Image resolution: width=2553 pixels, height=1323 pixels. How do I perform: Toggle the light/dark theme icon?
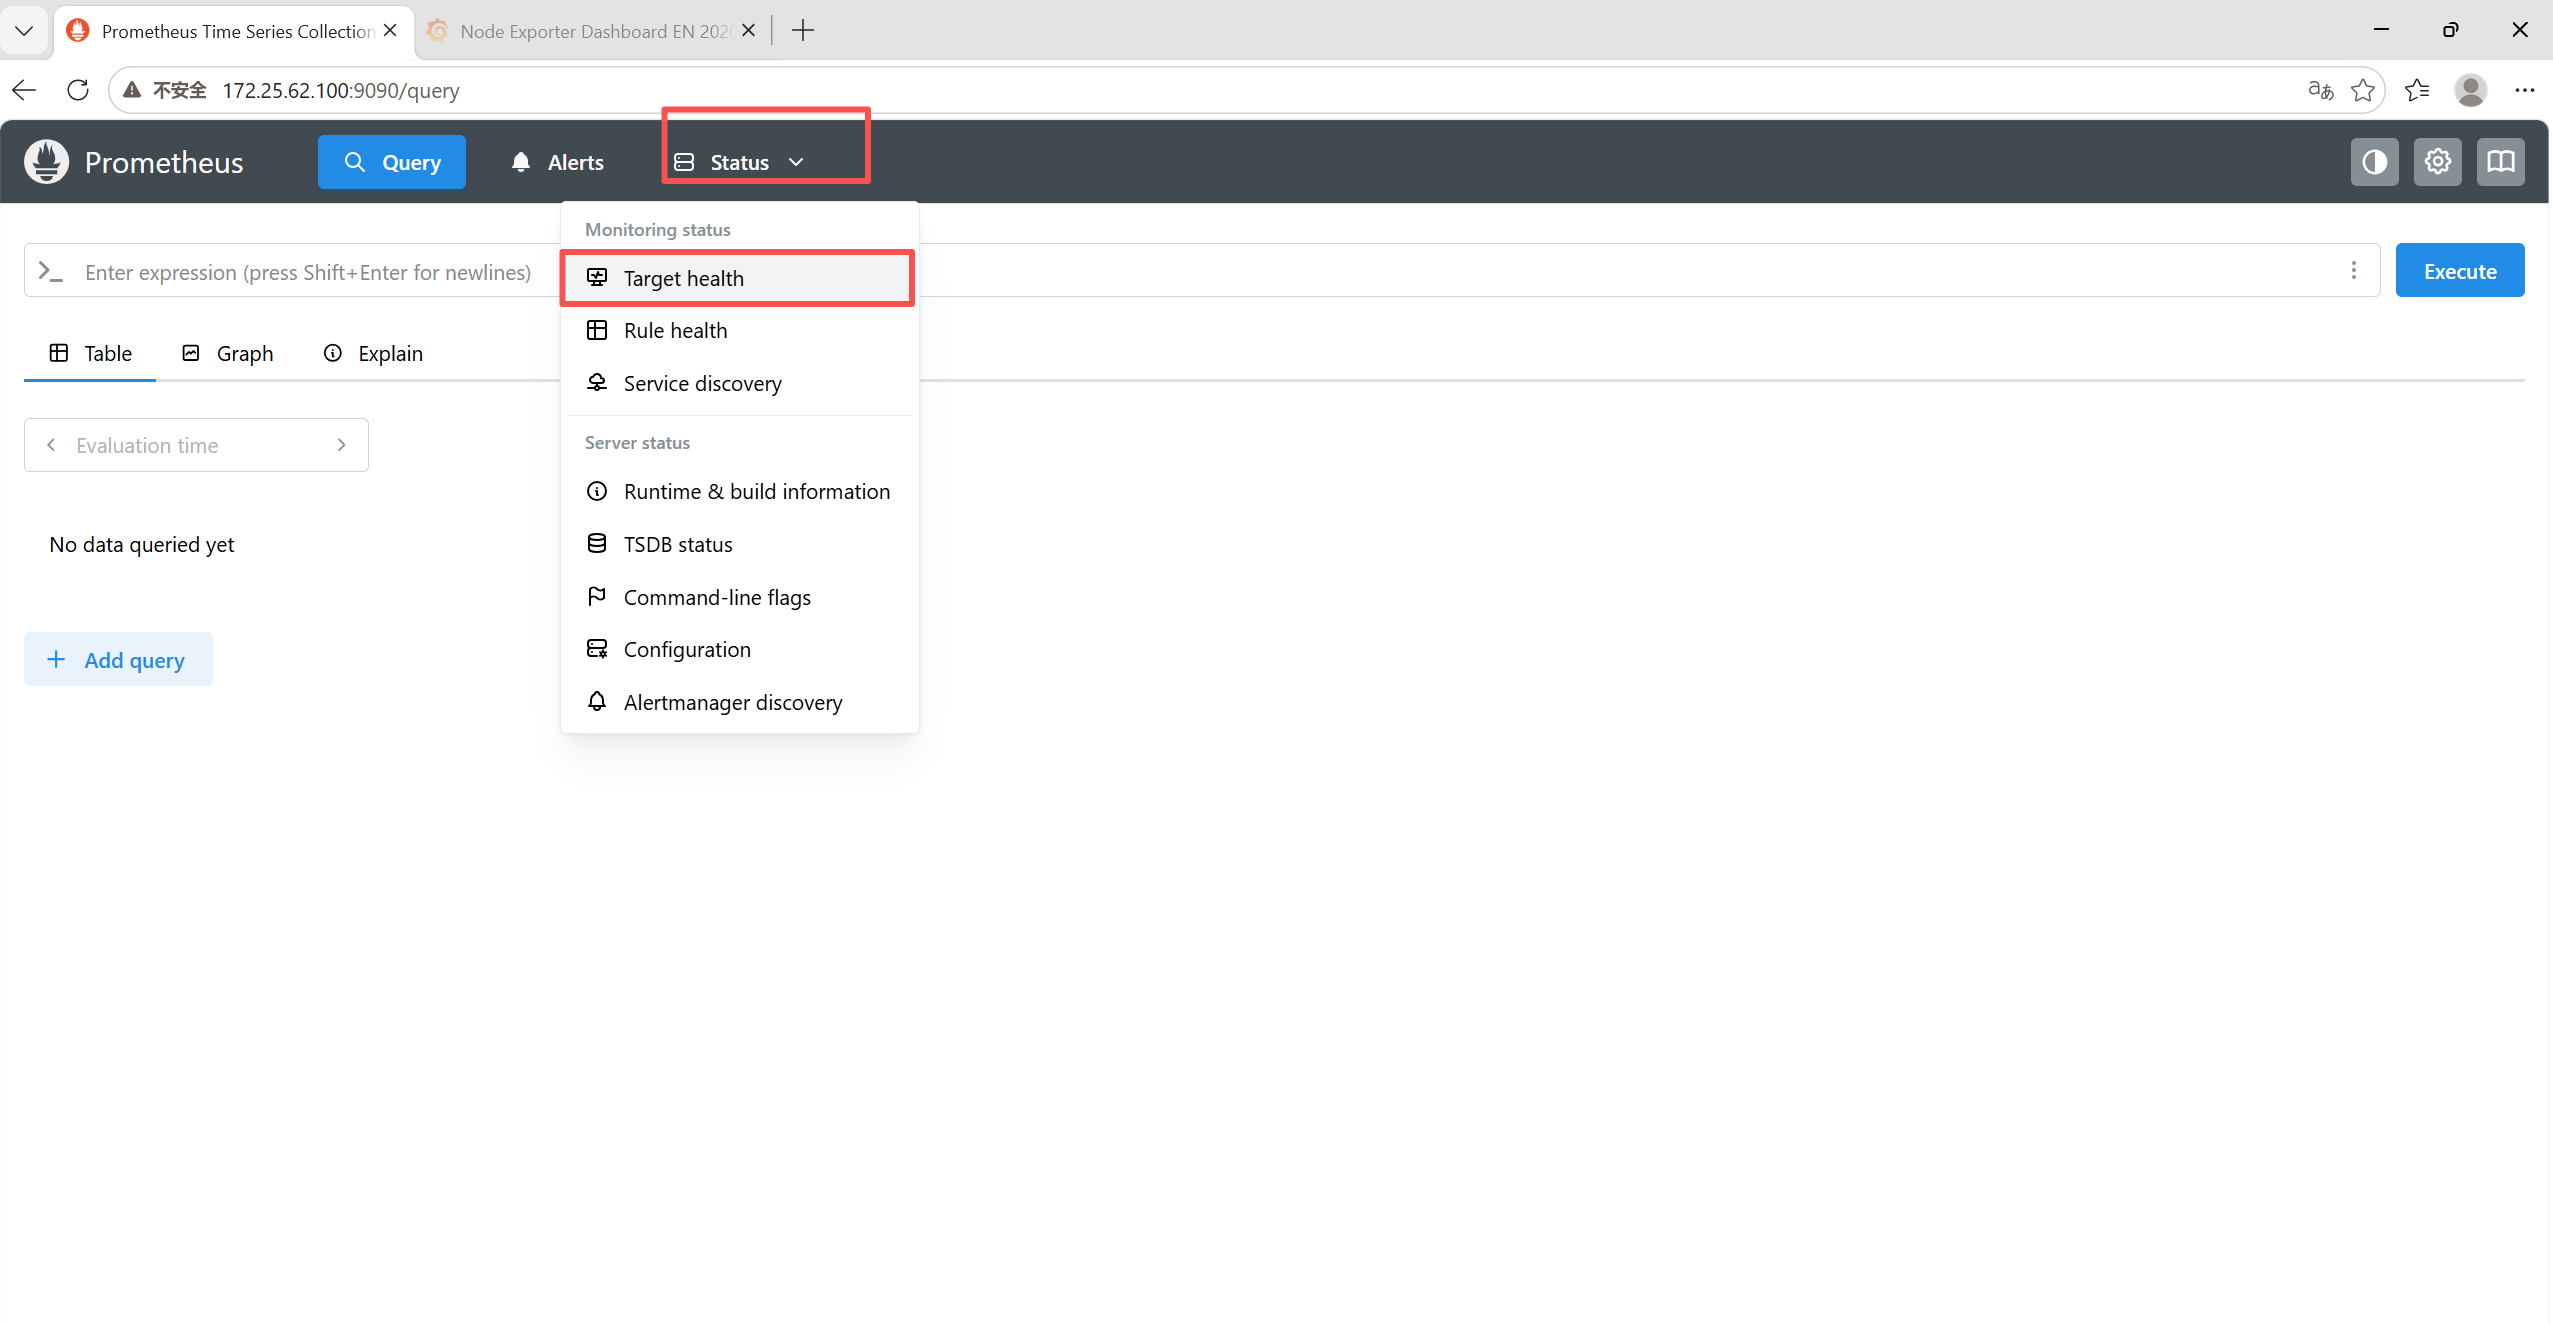click(2374, 162)
